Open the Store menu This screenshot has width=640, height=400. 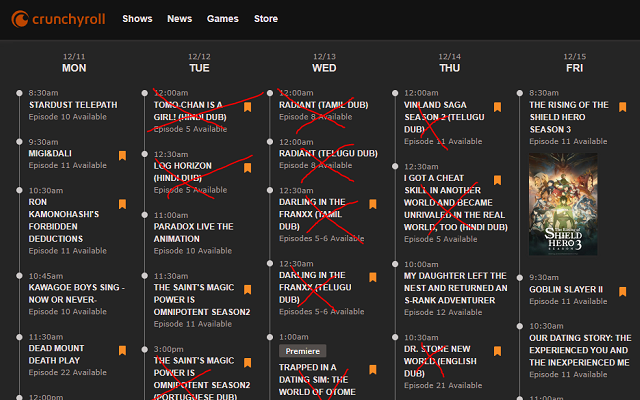pyautogui.click(x=266, y=19)
